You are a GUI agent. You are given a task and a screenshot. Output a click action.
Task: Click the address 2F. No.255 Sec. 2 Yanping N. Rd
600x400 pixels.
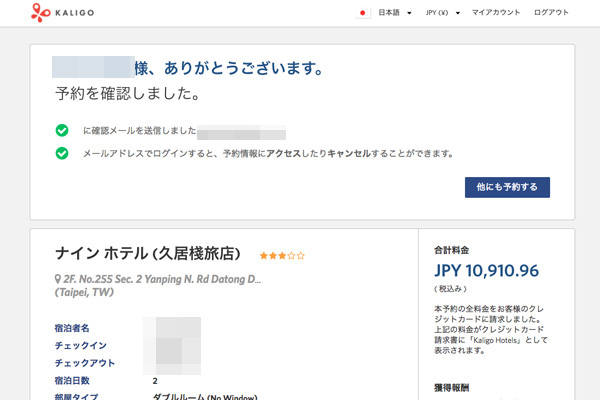(162, 279)
